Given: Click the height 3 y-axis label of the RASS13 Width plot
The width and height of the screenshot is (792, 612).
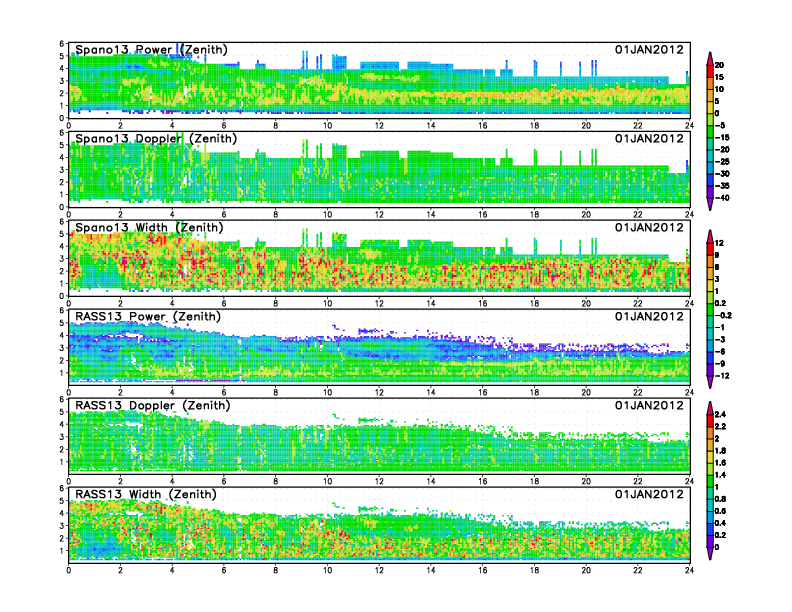Looking at the screenshot, I should point(62,526).
